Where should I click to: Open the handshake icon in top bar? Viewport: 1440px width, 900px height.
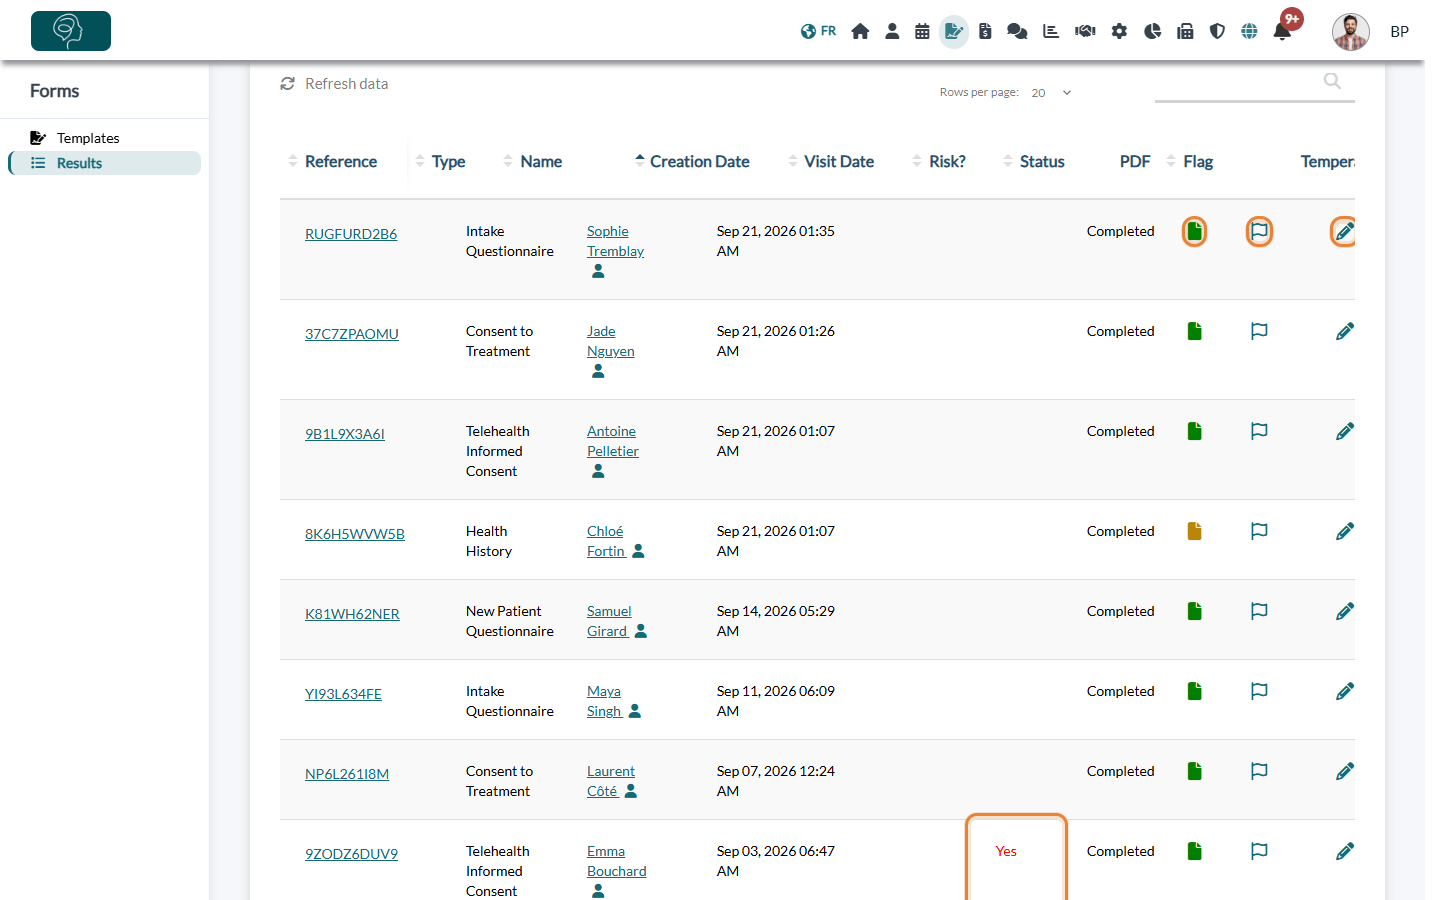(x=1085, y=31)
